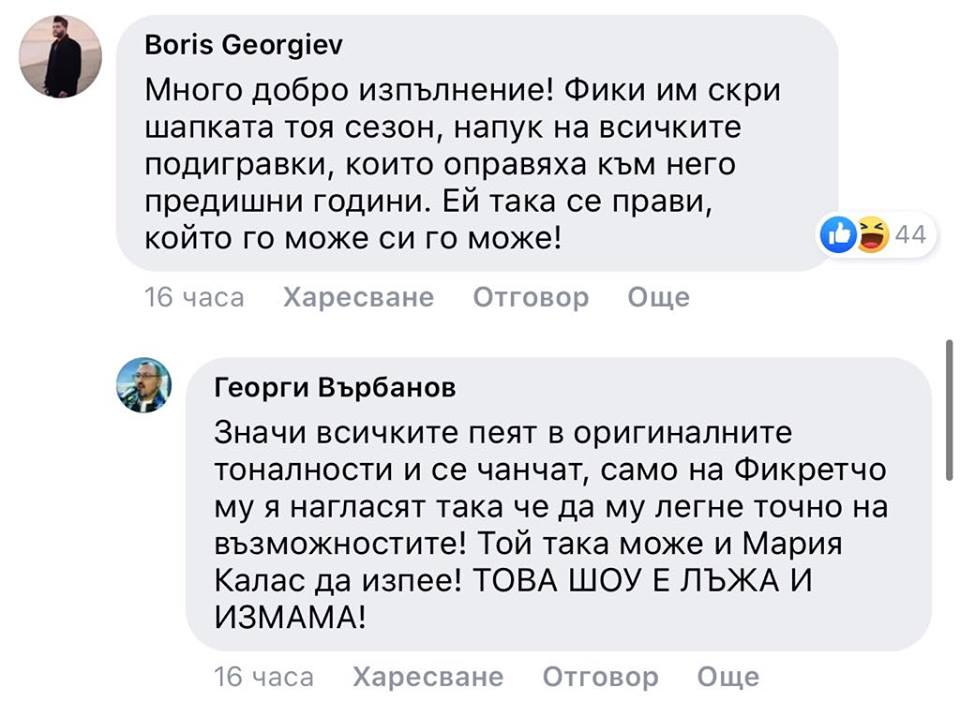Image resolution: width=960 pixels, height=717 pixels.
Task: Open Георги Върбанов's profile name link
Action: (x=335, y=387)
